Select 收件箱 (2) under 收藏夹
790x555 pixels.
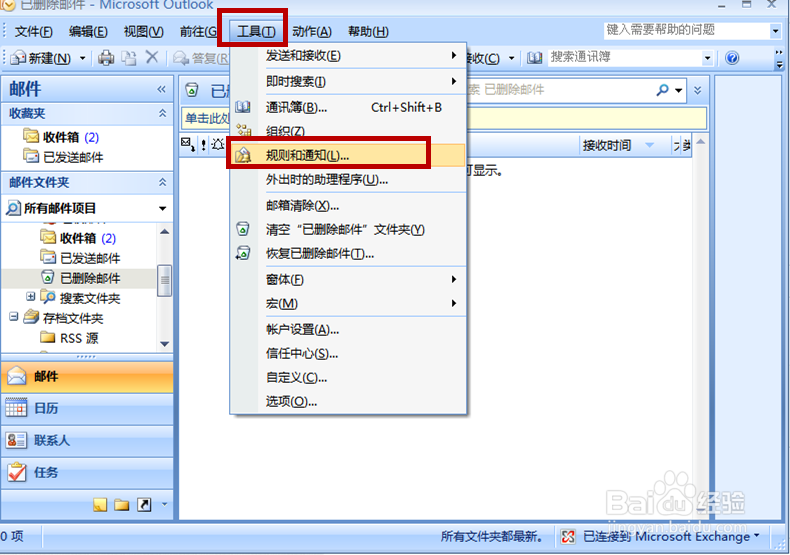[61, 137]
